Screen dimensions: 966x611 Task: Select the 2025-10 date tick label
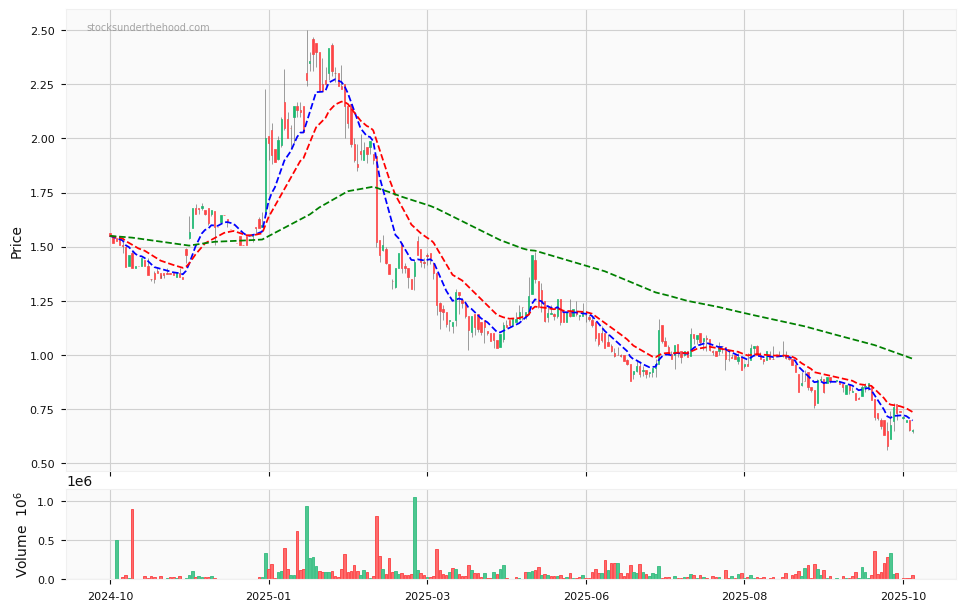(x=903, y=596)
